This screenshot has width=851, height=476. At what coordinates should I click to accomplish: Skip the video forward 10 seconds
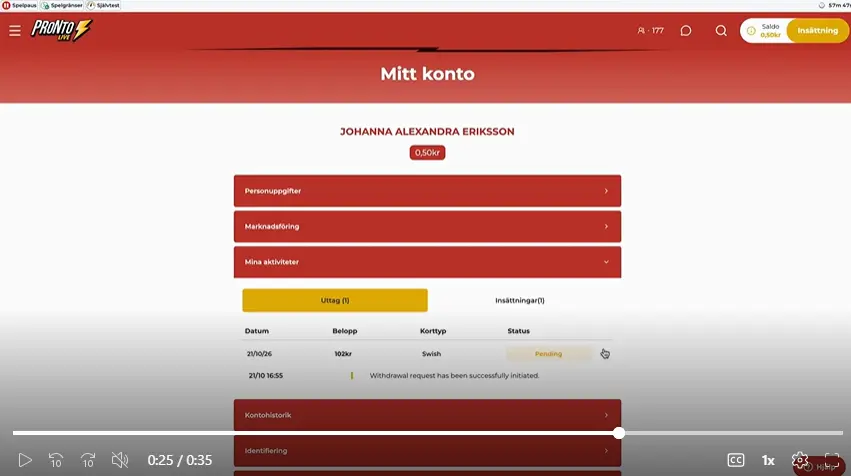(88, 460)
